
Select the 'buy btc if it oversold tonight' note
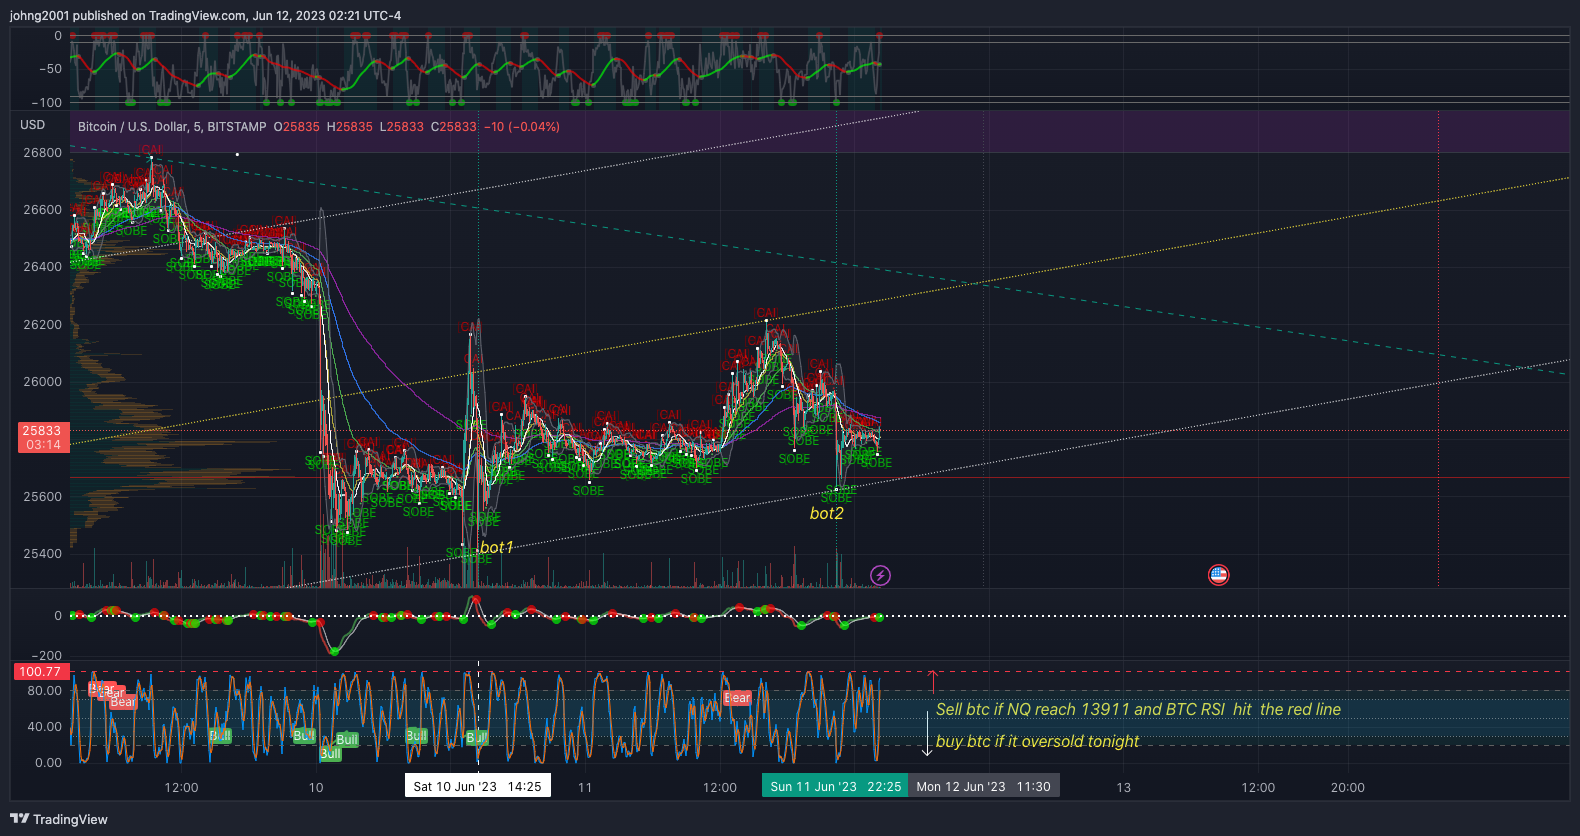pos(1037,741)
